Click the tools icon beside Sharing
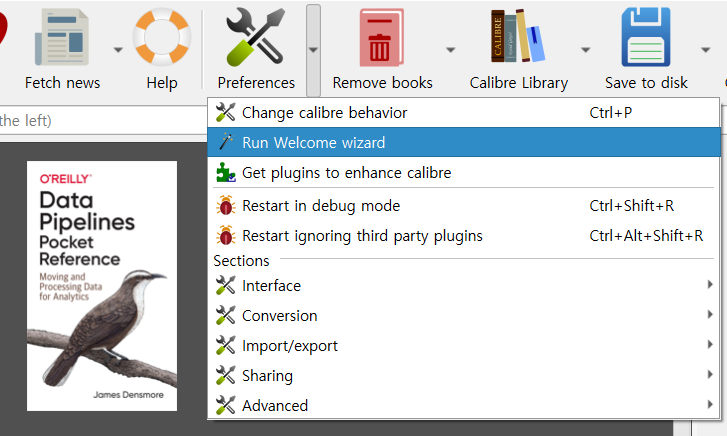 point(226,375)
